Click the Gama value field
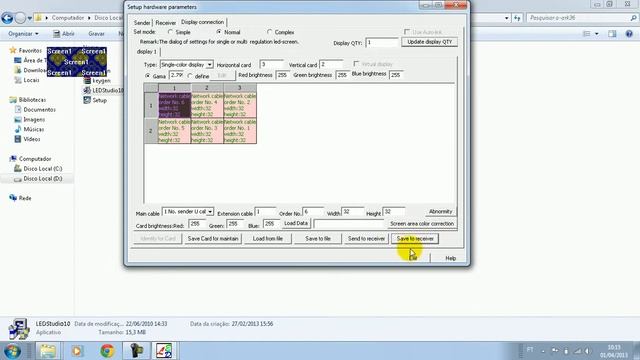This screenshot has width=640, height=360. [x=177, y=75]
